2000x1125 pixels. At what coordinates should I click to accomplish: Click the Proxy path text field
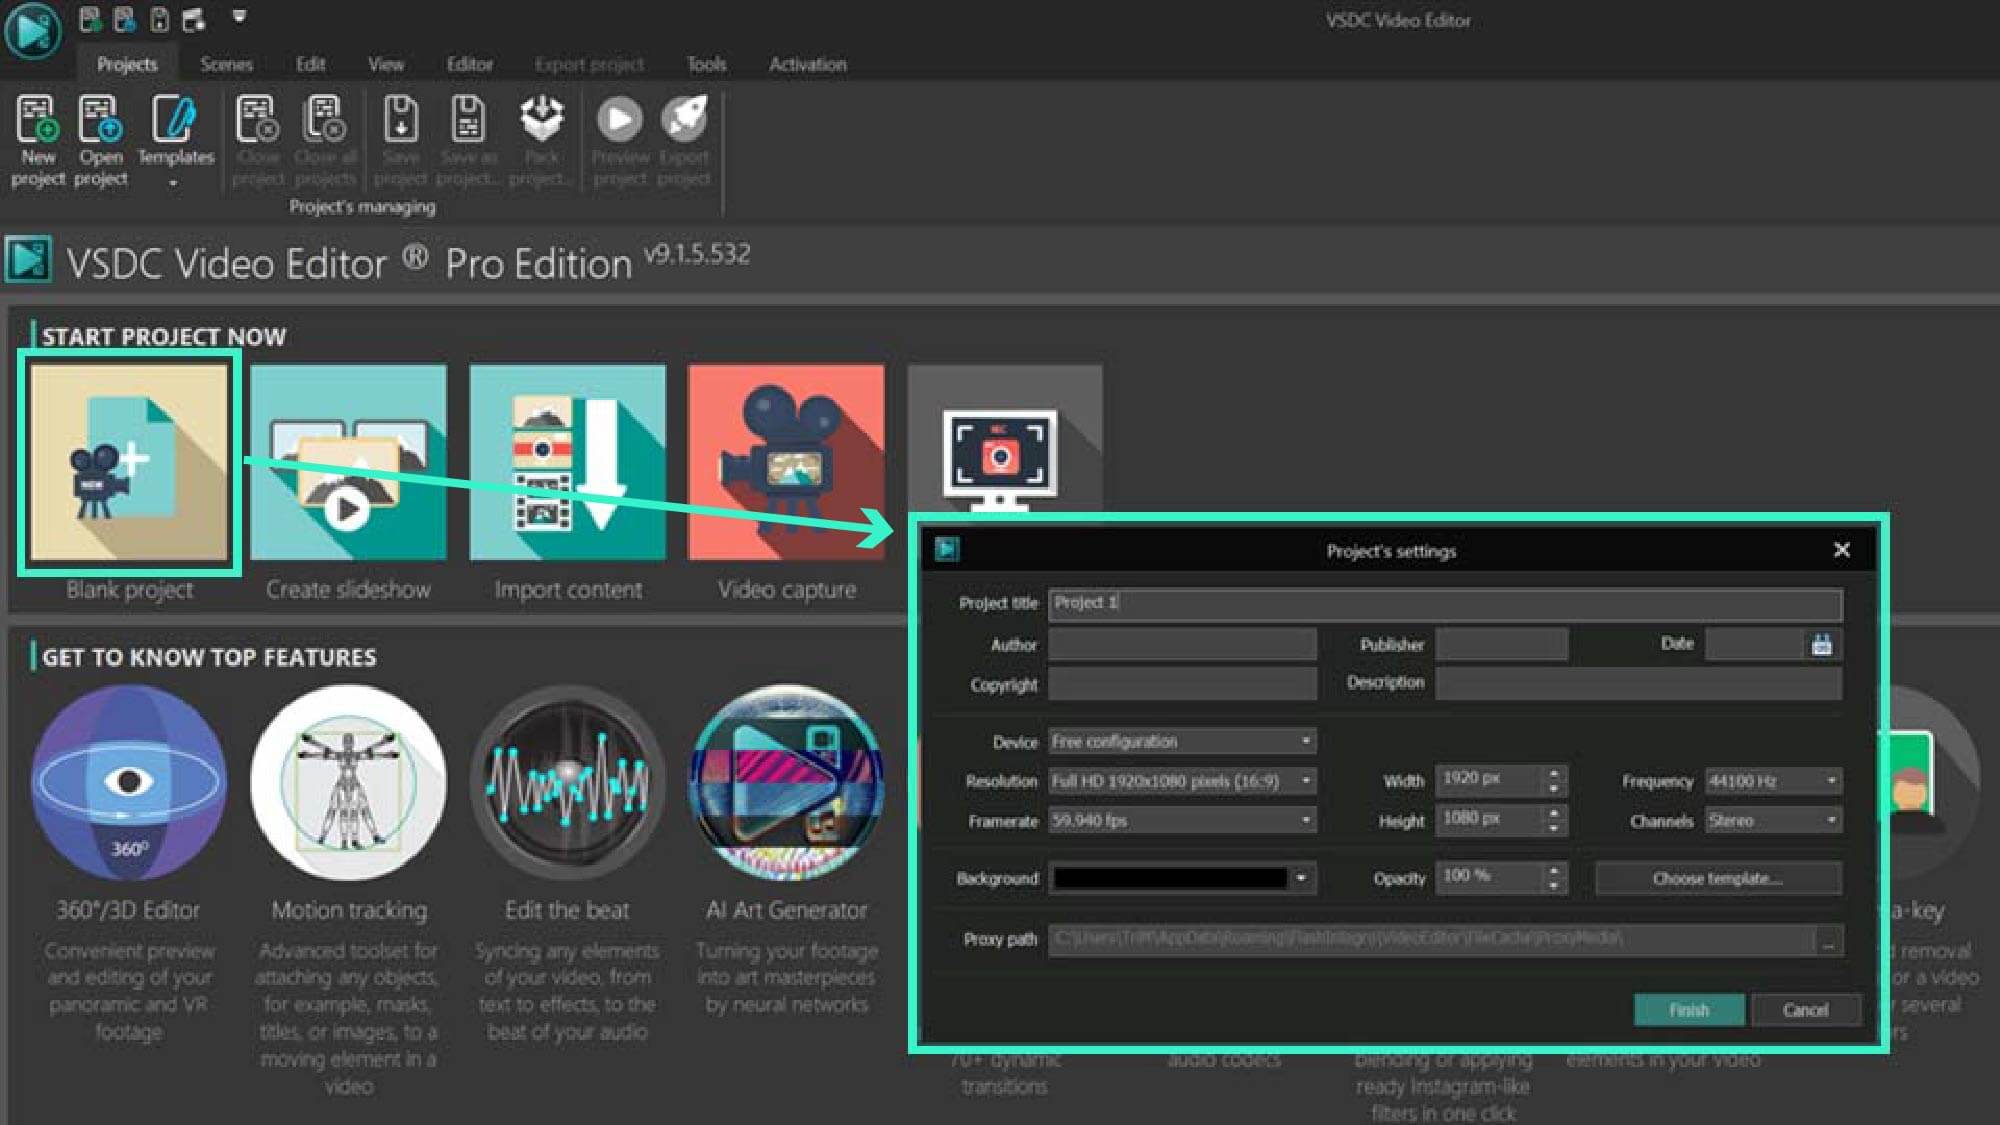(1431, 940)
